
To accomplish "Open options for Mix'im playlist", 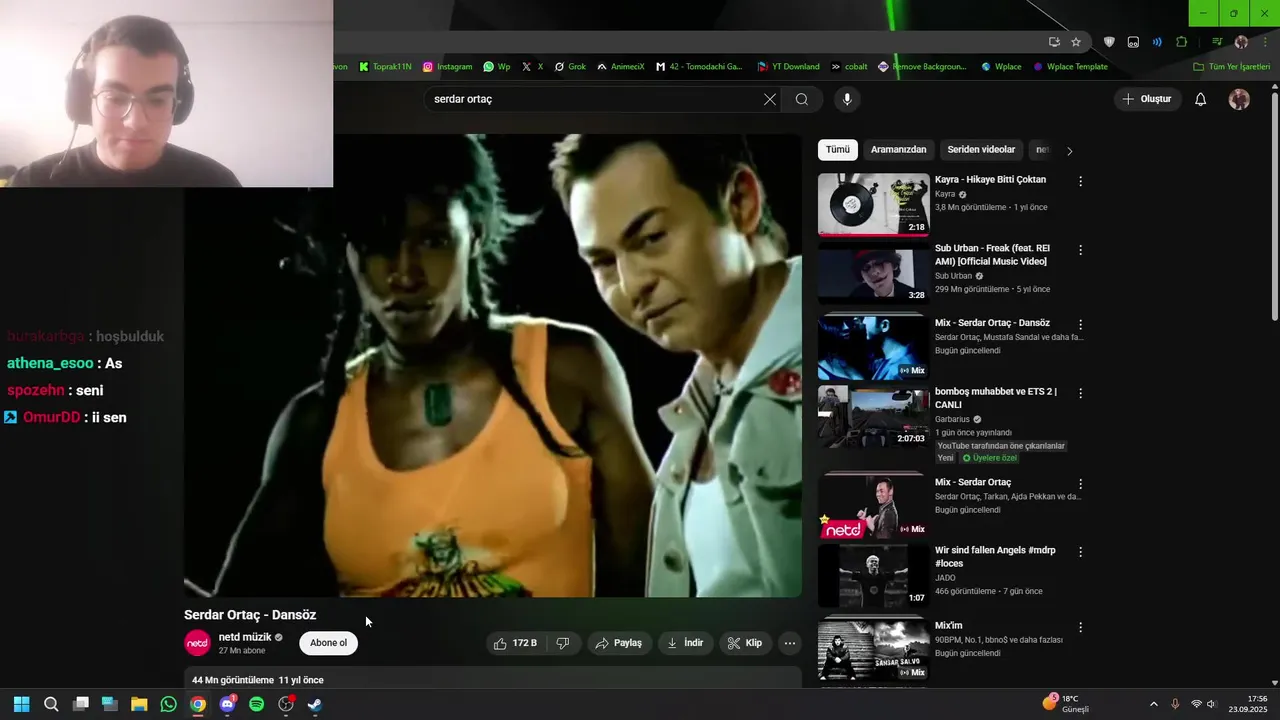I will pyautogui.click(x=1080, y=627).
